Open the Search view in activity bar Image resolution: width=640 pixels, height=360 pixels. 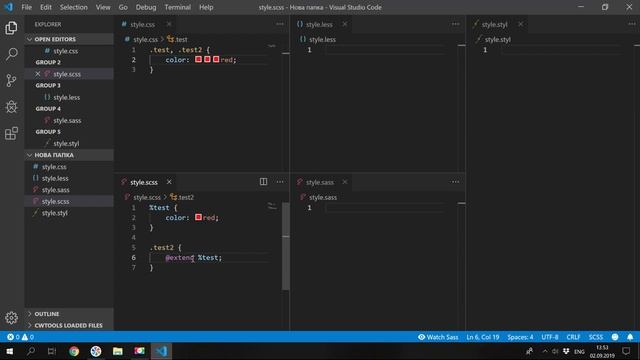(11, 54)
